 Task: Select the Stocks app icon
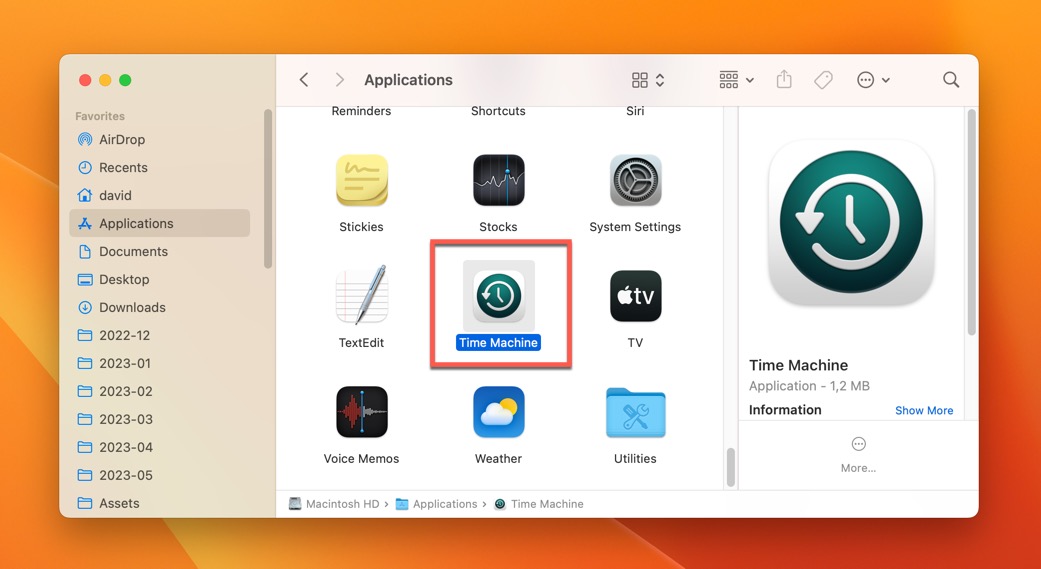tap(499, 181)
